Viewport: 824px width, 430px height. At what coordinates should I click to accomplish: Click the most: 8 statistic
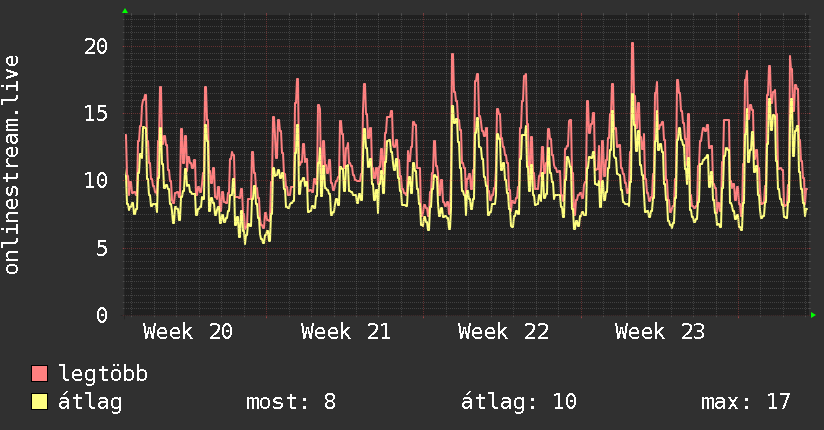[291, 402]
